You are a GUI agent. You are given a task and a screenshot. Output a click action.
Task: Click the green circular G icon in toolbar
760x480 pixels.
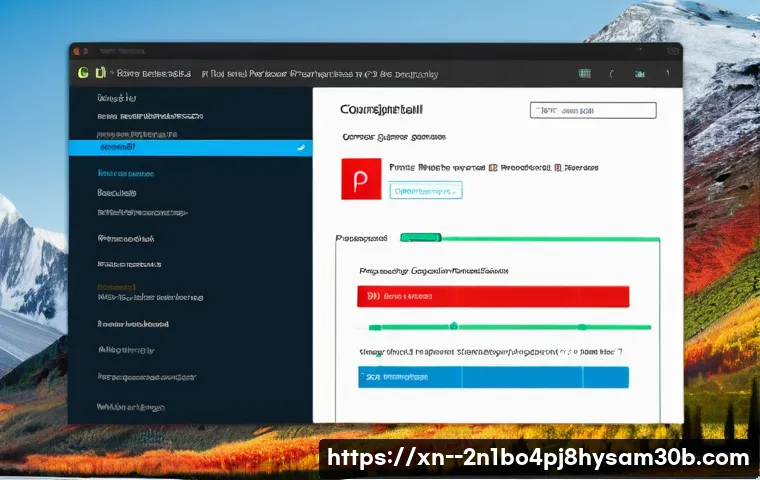(x=83, y=72)
